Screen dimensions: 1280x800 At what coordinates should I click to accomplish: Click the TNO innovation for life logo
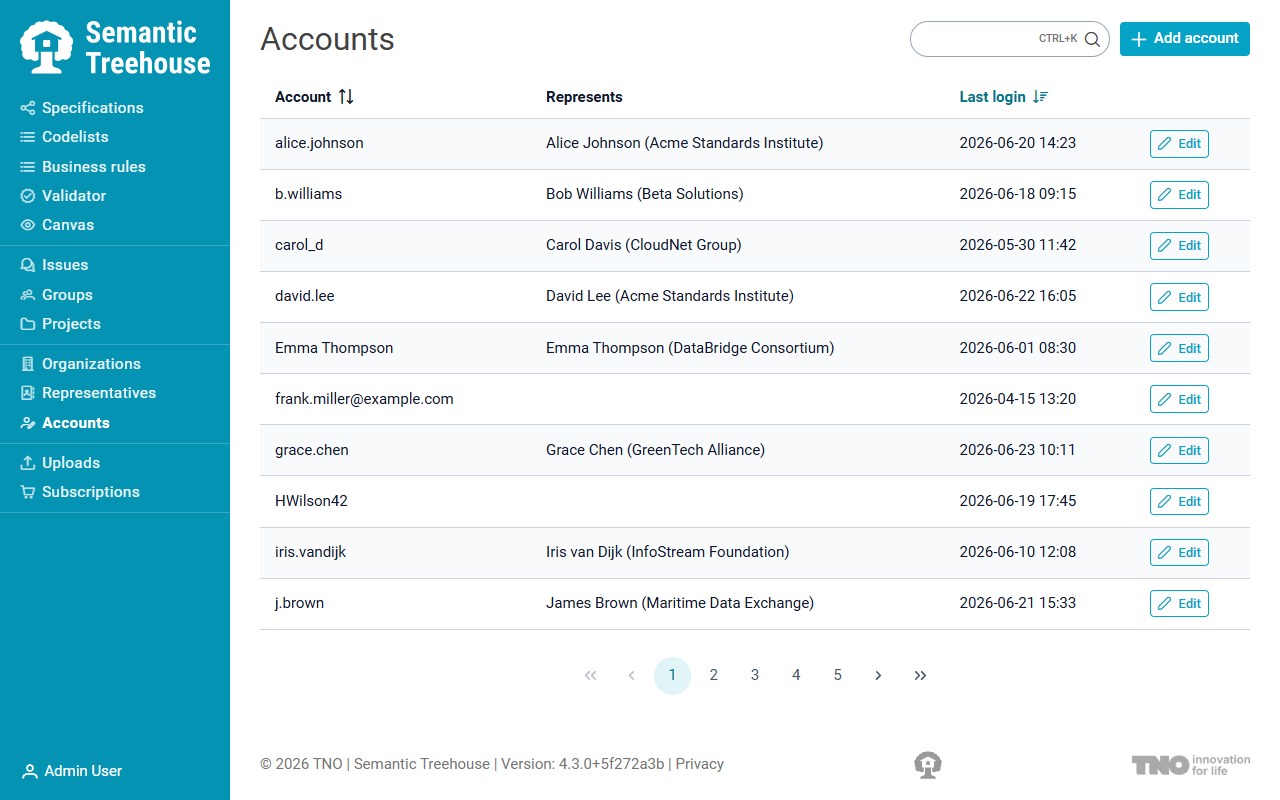click(1190, 765)
